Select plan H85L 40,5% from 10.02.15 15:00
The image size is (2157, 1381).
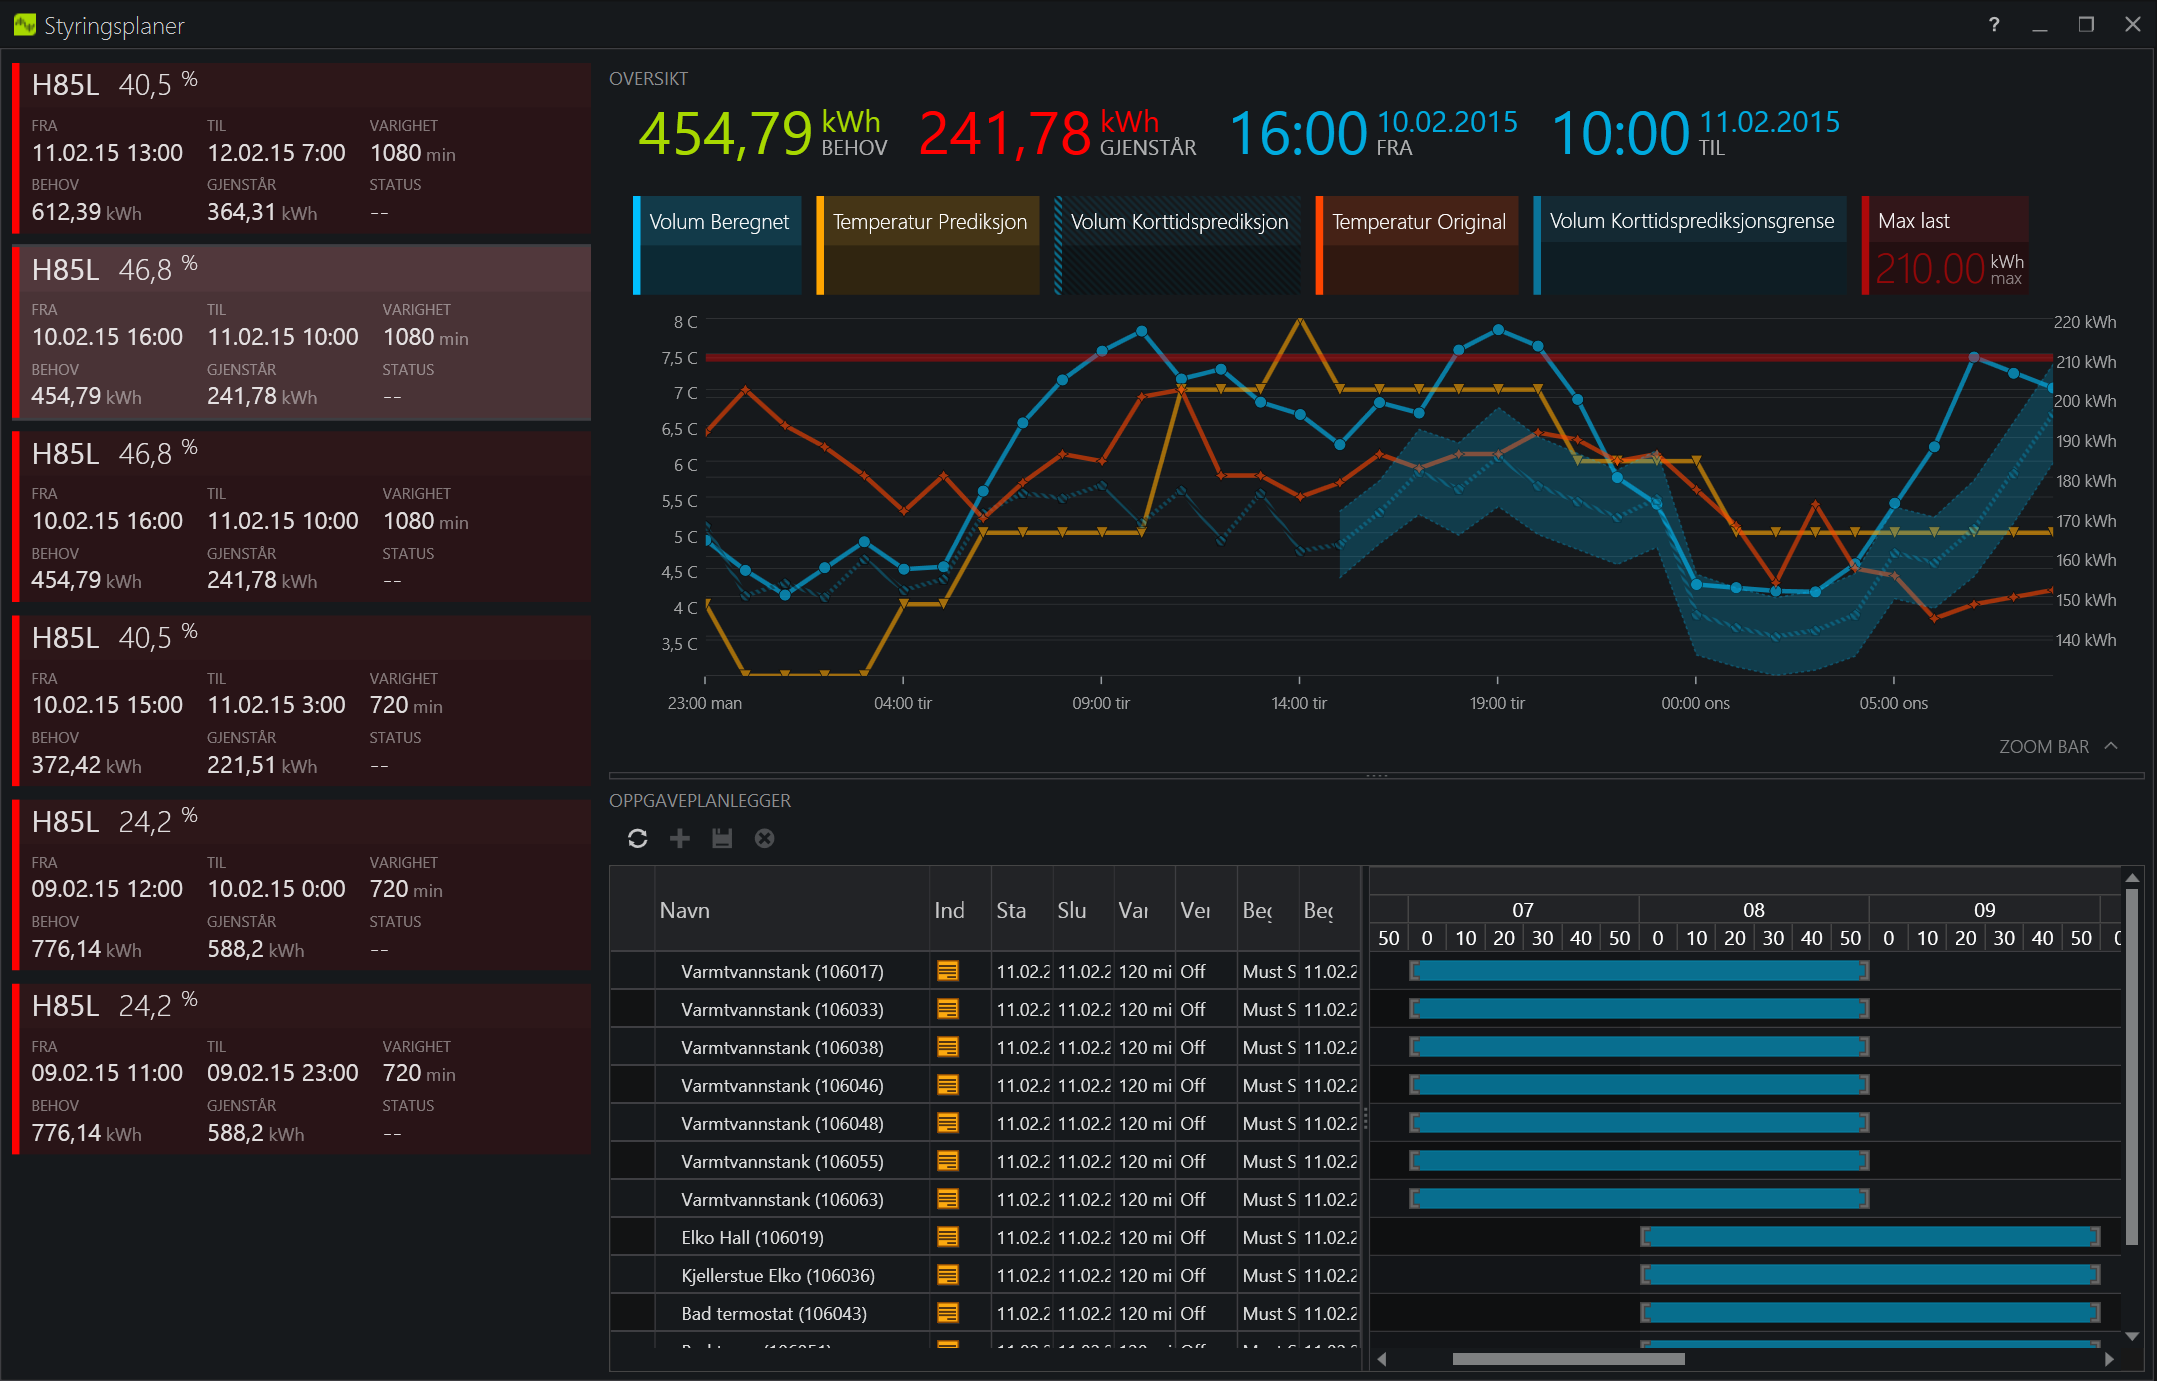coord(301,701)
